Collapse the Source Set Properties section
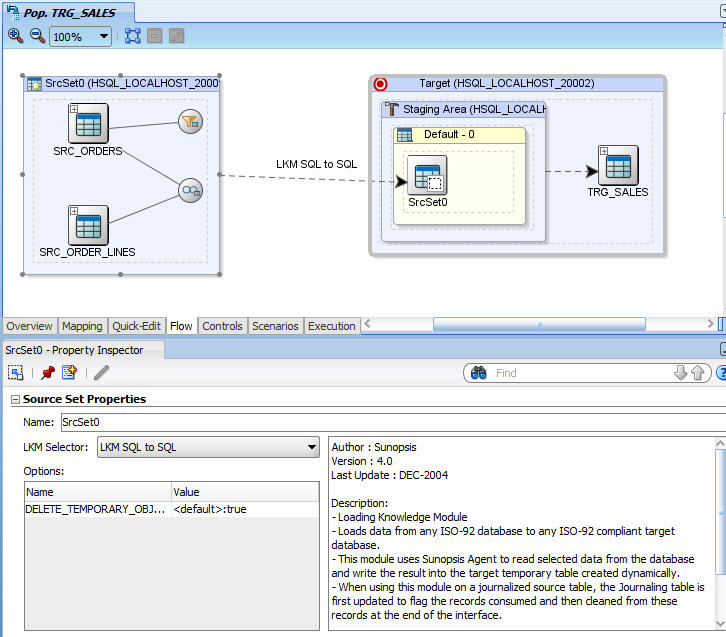Image resolution: width=726 pixels, height=637 pixels. 15,400
